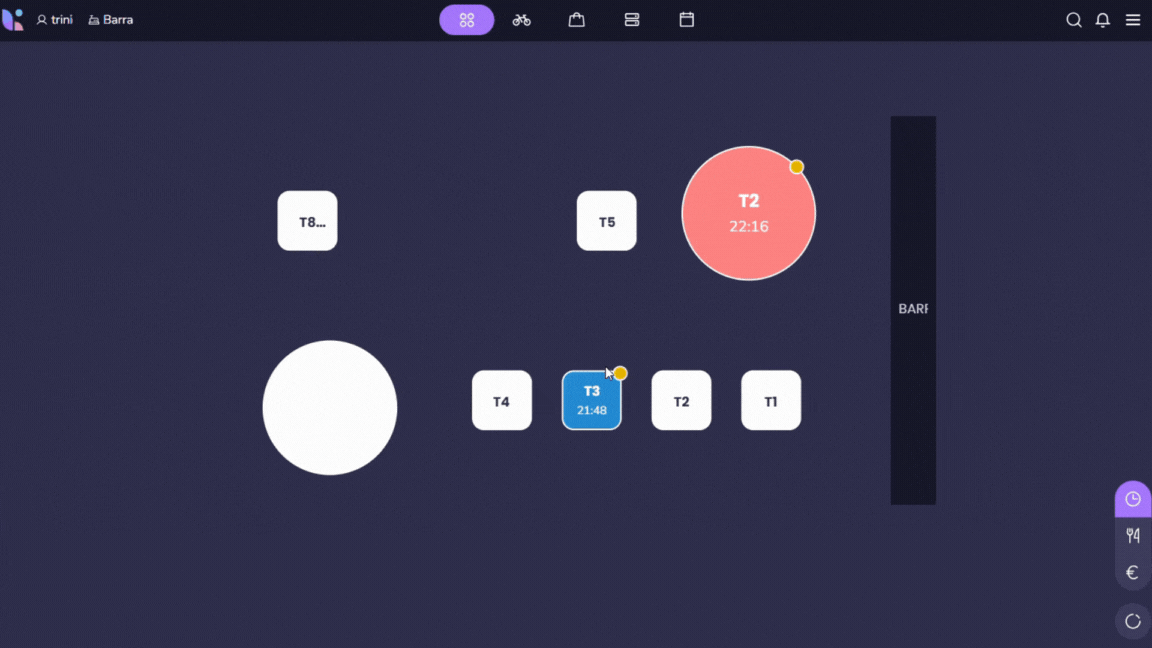Image resolution: width=1152 pixels, height=648 pixels.
Task: Select the clock time display mode
Action: click(x=1133, y=500)
